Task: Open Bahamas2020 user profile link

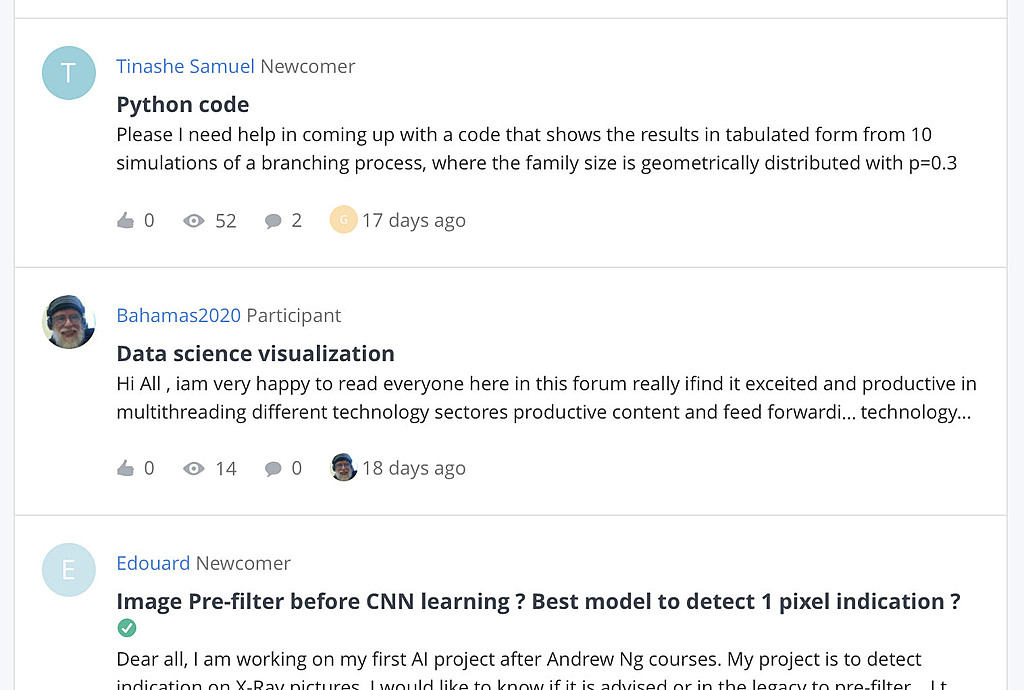Action: (178, 315)
